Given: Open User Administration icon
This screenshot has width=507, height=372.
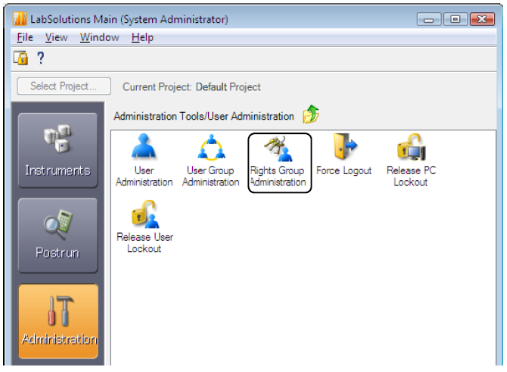Looking at the screenshot, I should click(x=144, y=160).
